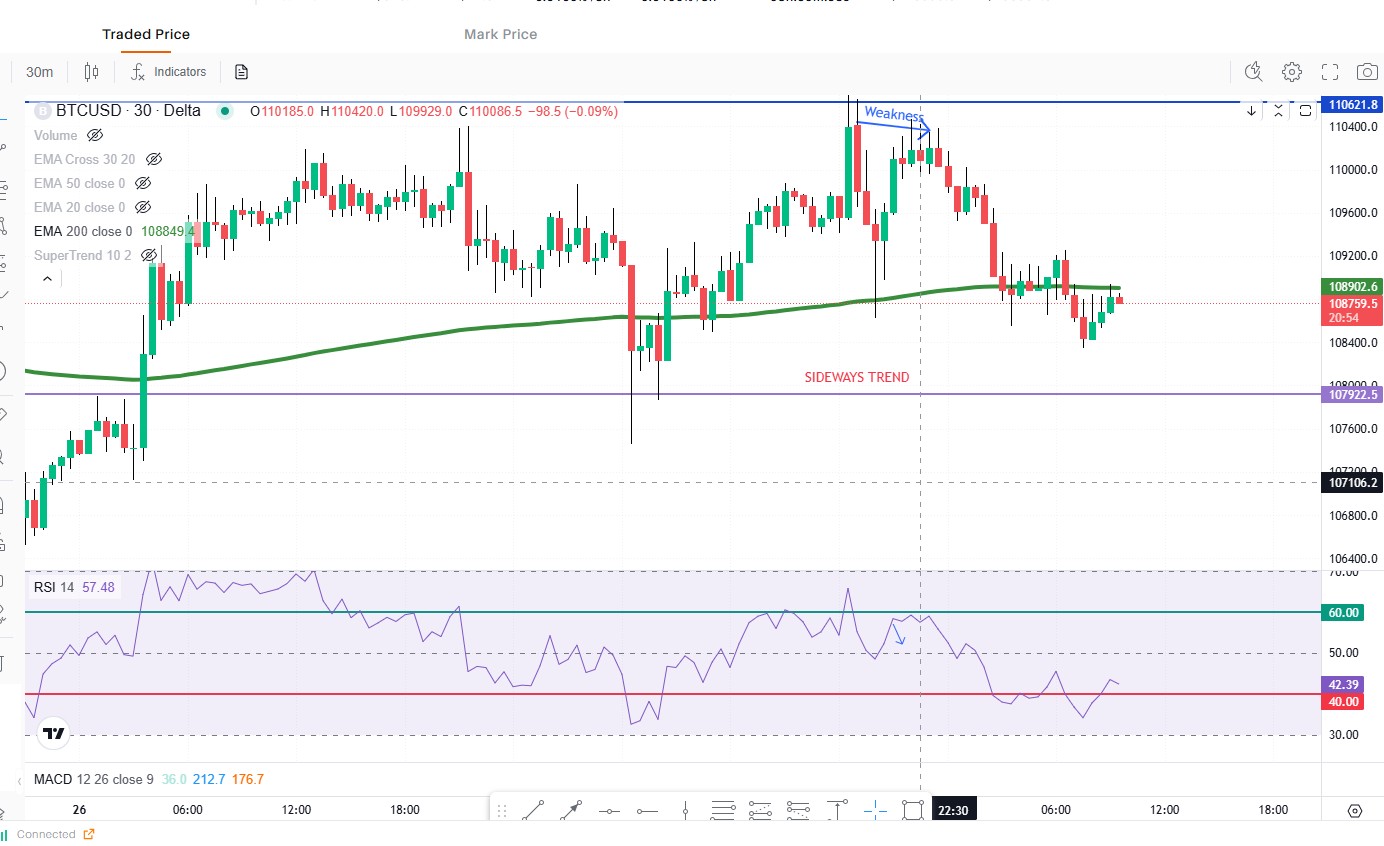The width and height of the screenshot is (1384, 846).
Task: Open the indicator templates document icon
Action: tap(241, 72)
